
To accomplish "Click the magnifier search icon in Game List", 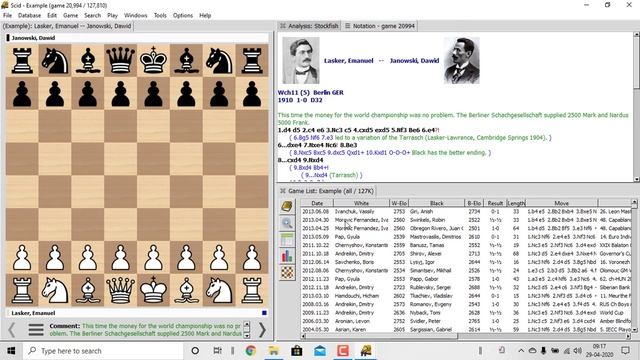I will (287, 223).
